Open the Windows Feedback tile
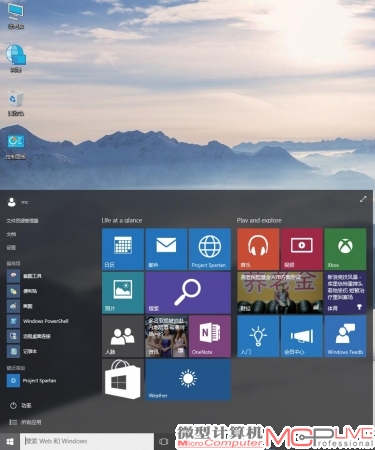Image resolution: width=375 pixels, height=450 pixels. point(345,336)
